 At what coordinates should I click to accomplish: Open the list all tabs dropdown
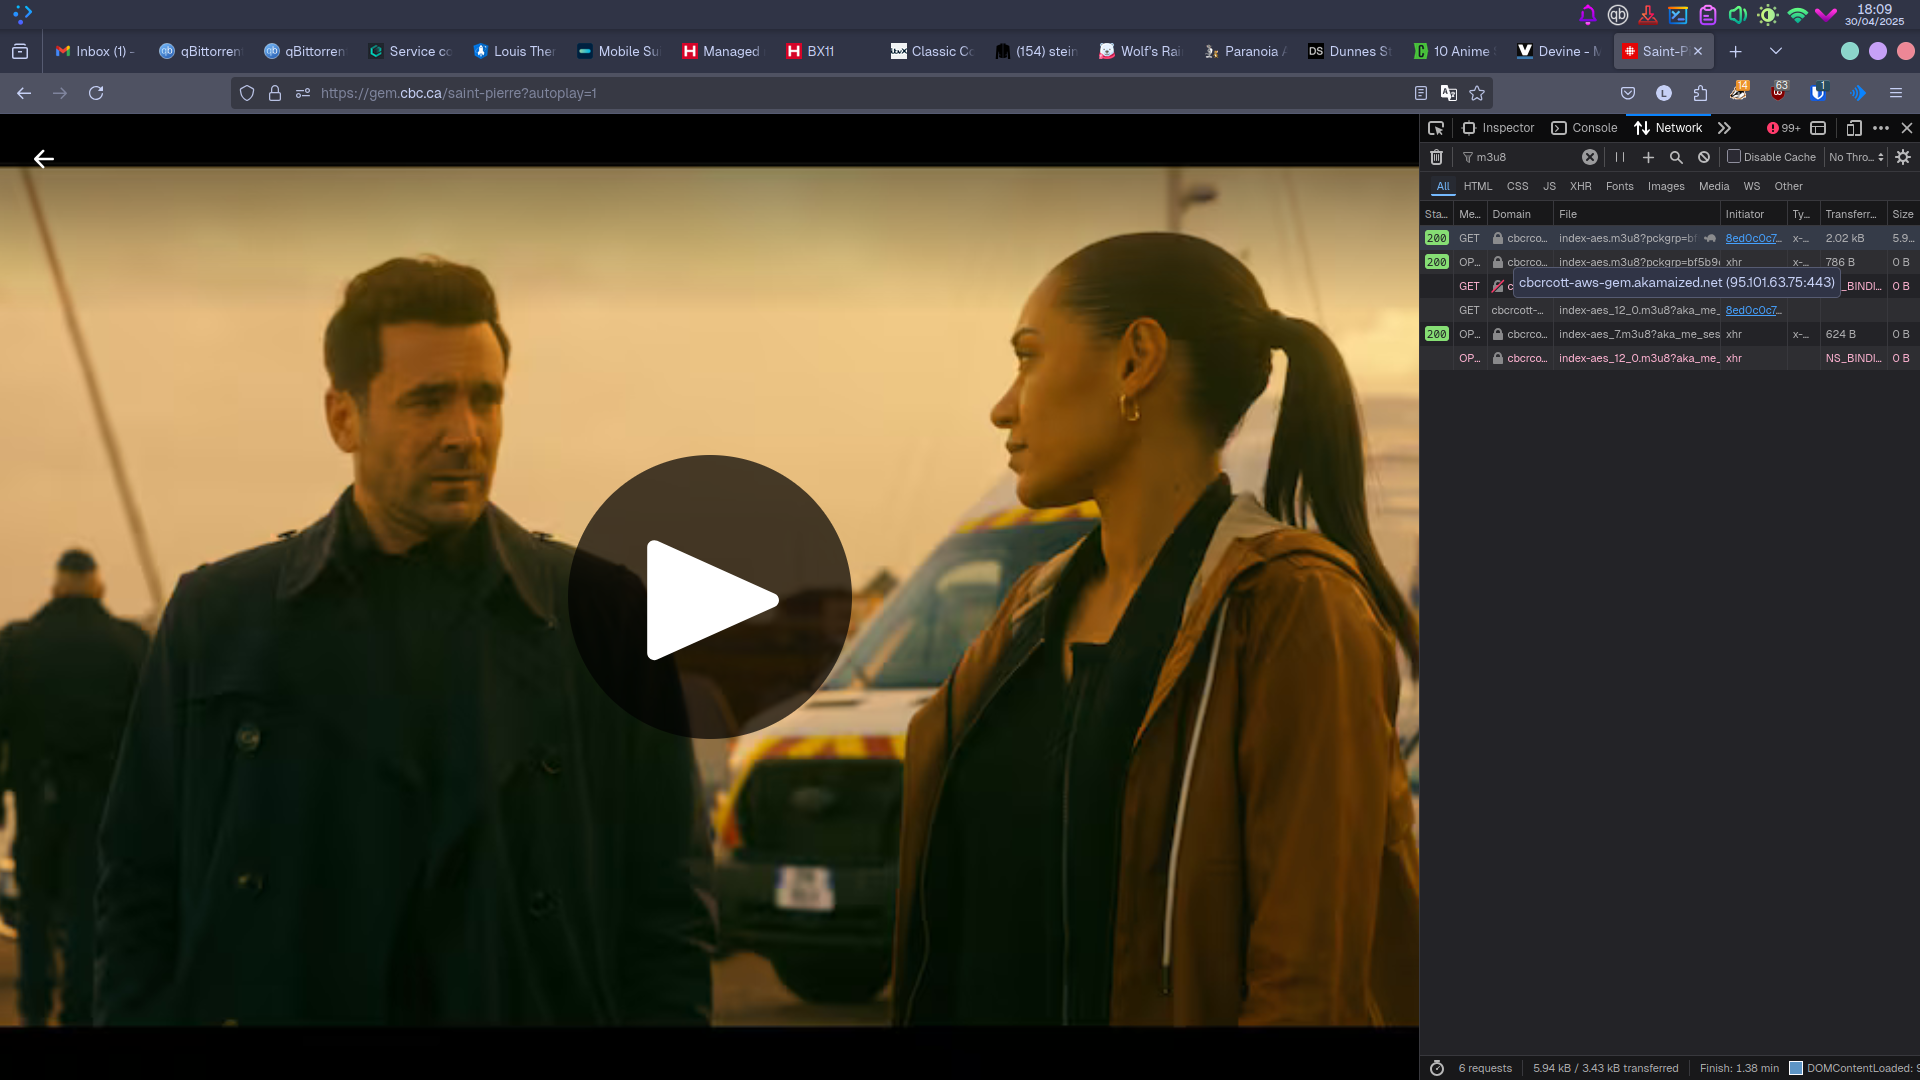pos(1775,51)
